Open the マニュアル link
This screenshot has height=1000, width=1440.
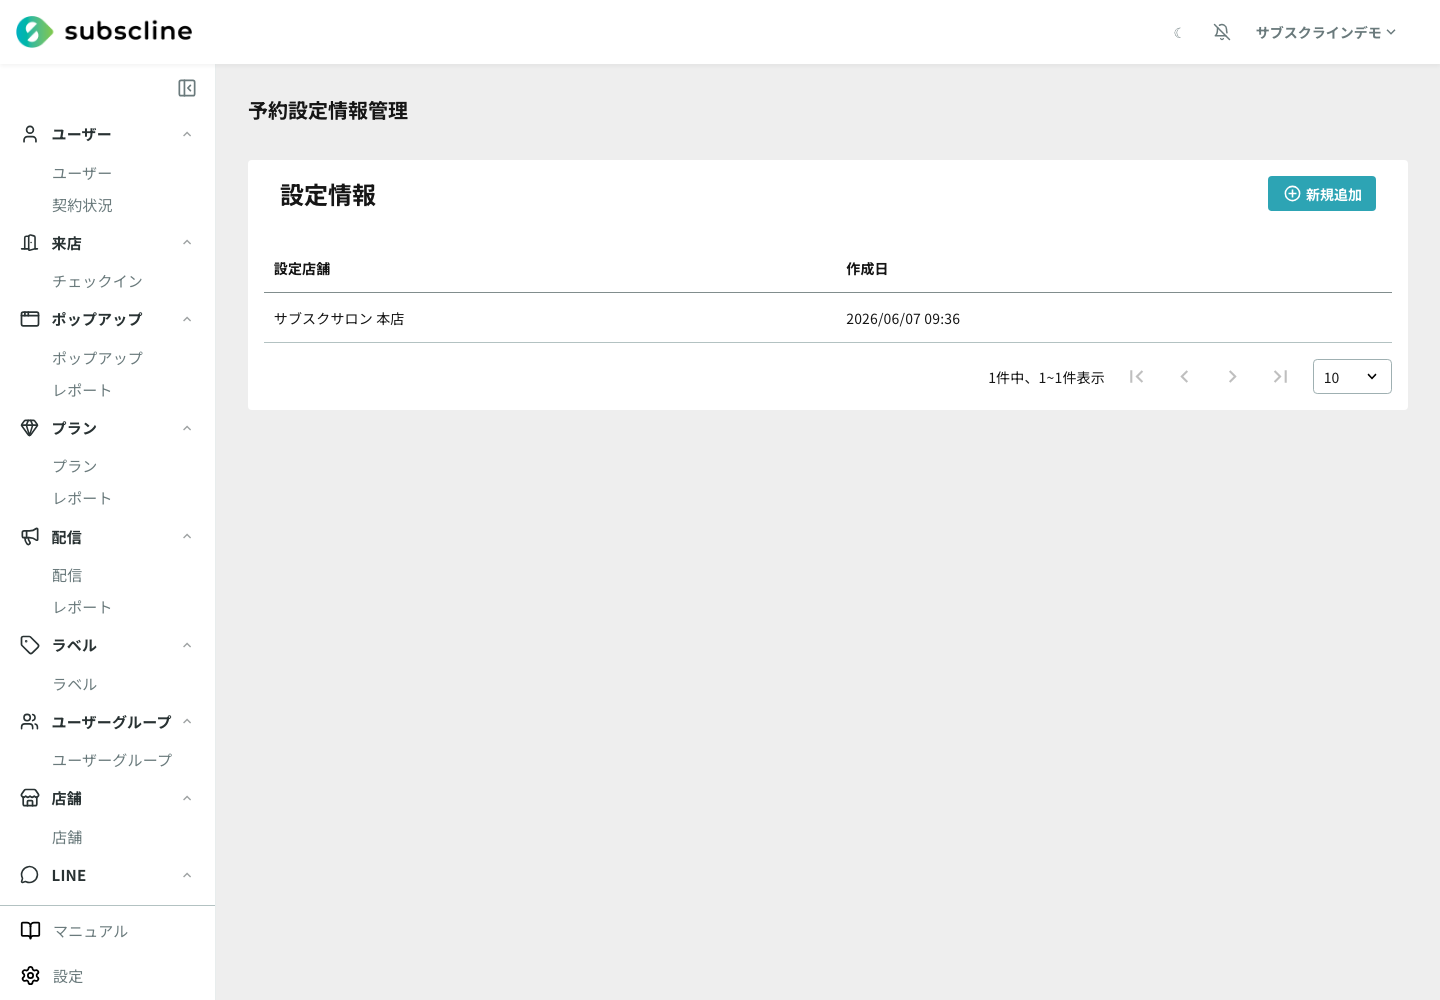click(90, 931)
